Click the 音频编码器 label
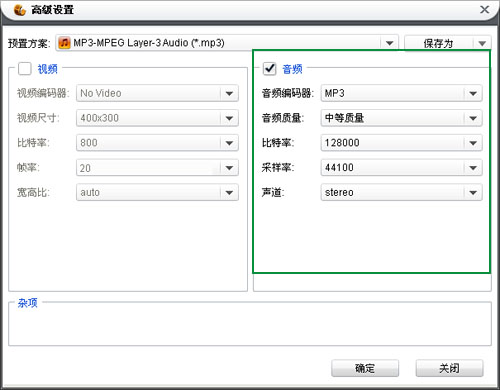500x390 pixels. pos(288,93)
